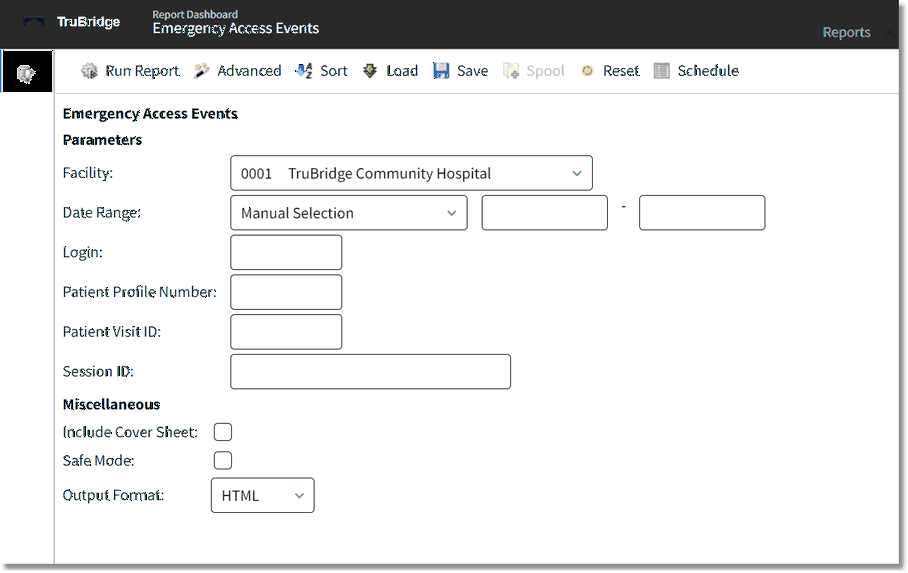Click the Schedule list icon

[x=661, y=71]
